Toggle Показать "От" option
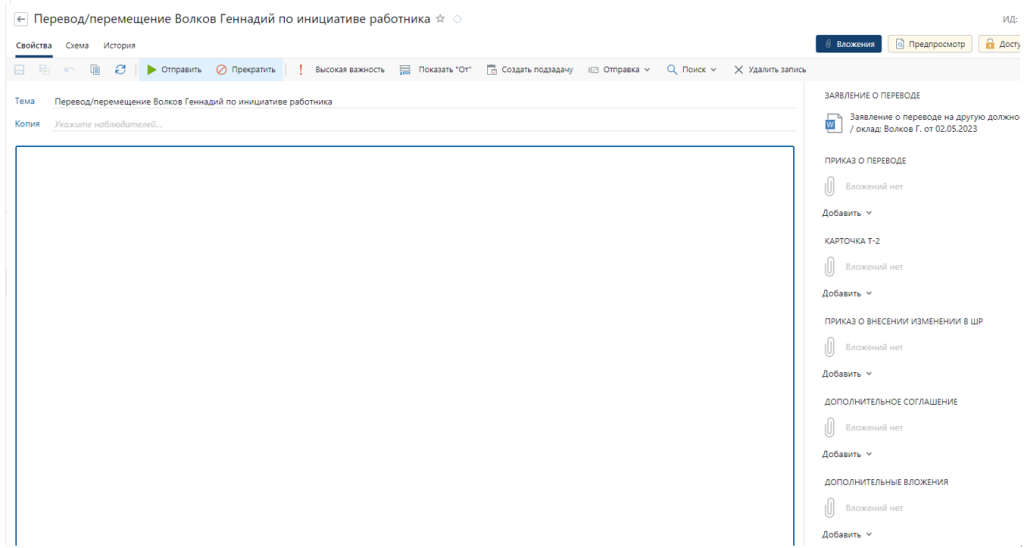 [x=435, y=70]
